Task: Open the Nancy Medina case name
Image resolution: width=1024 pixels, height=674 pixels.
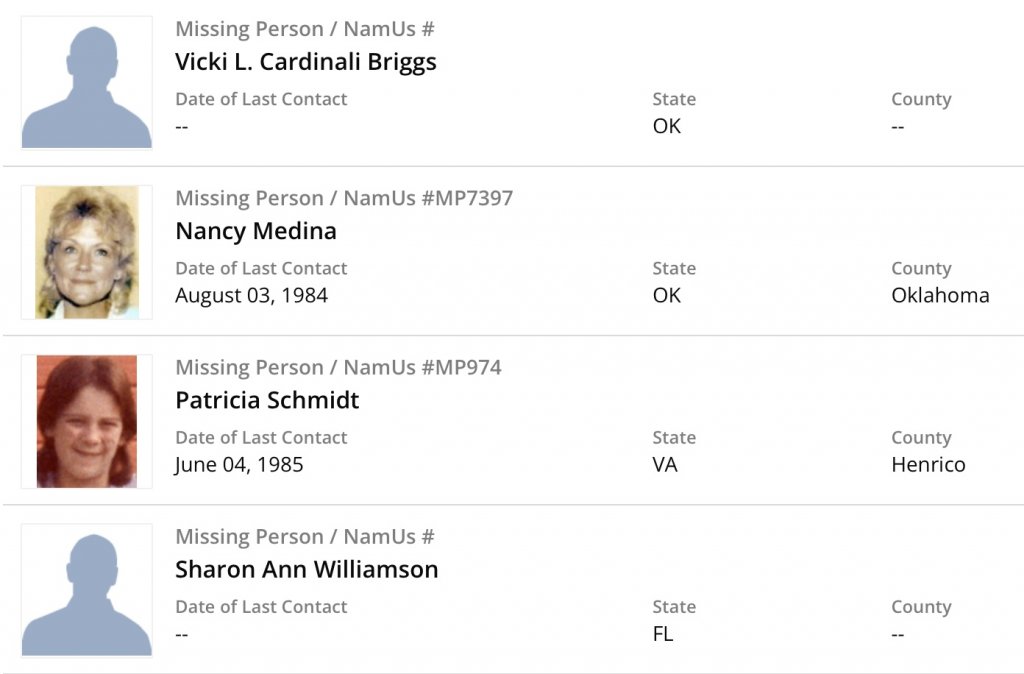Action: [256, 231]
